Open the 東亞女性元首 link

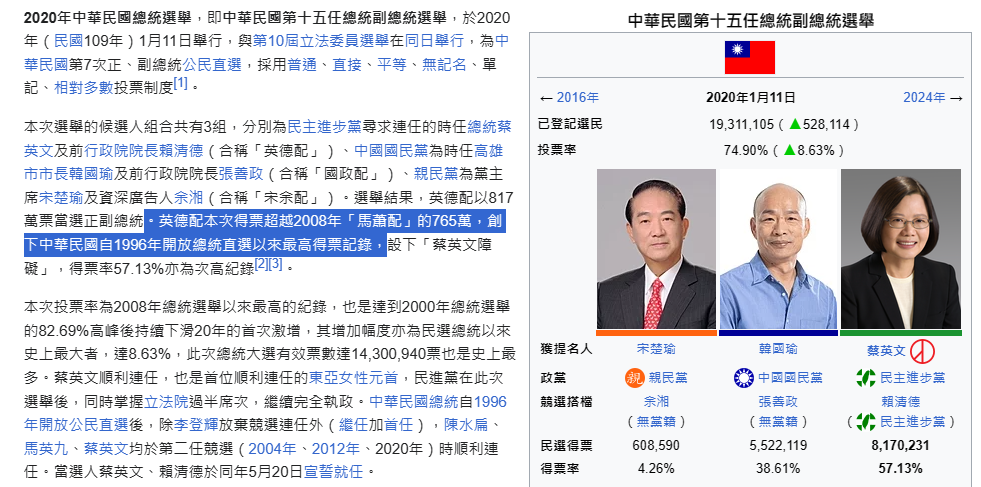(353, 377)
